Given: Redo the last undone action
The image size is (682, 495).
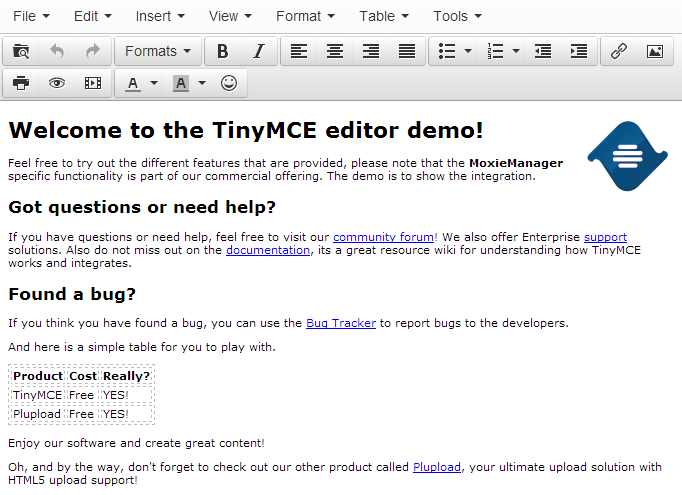Looking at the screenshot, I should coord(93,51).
